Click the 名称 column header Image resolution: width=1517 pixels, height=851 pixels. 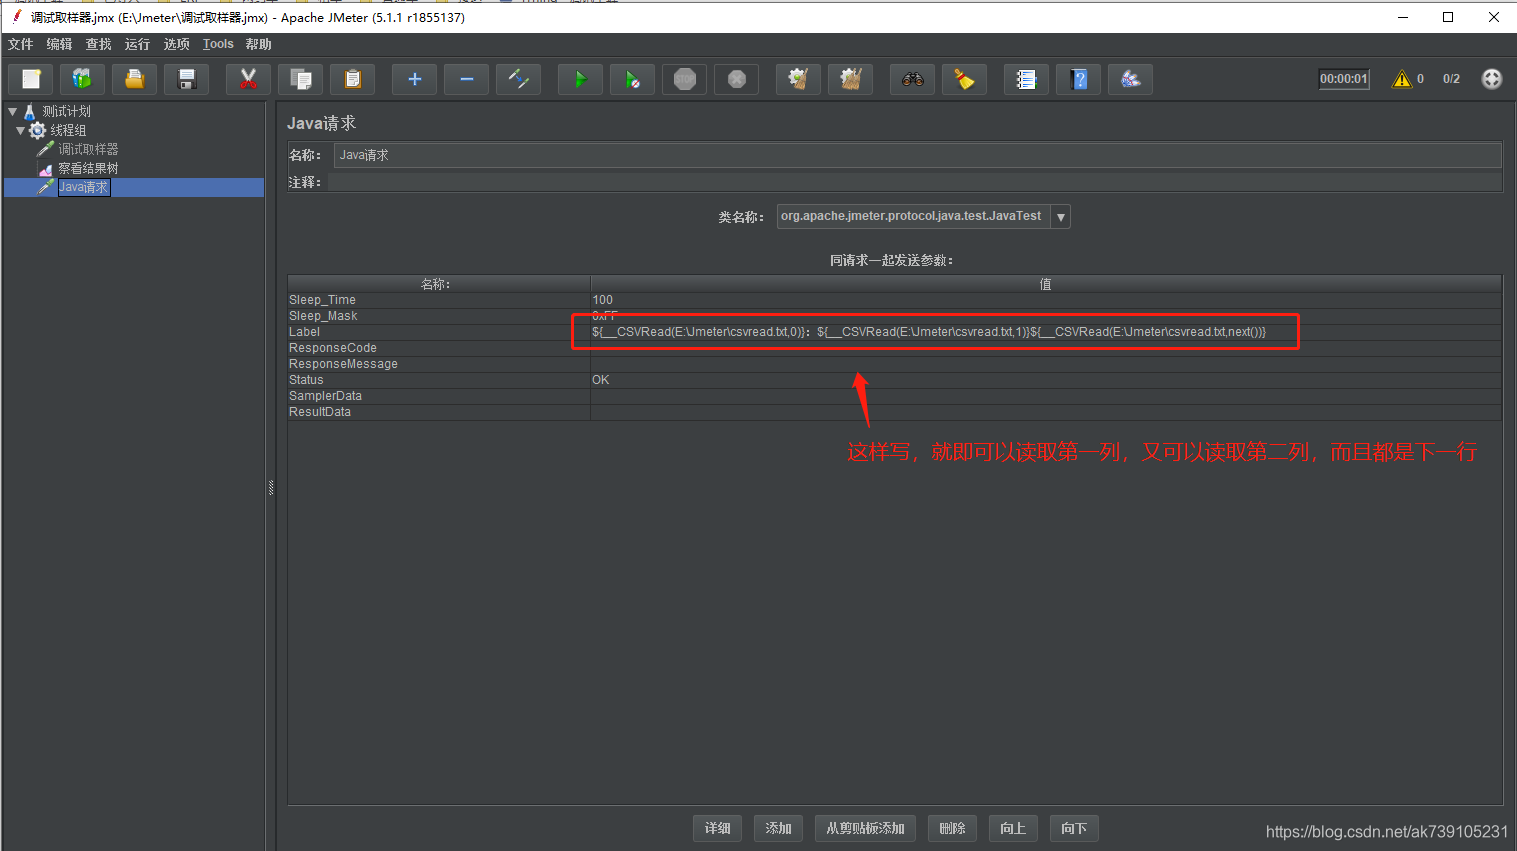point(439,284)
